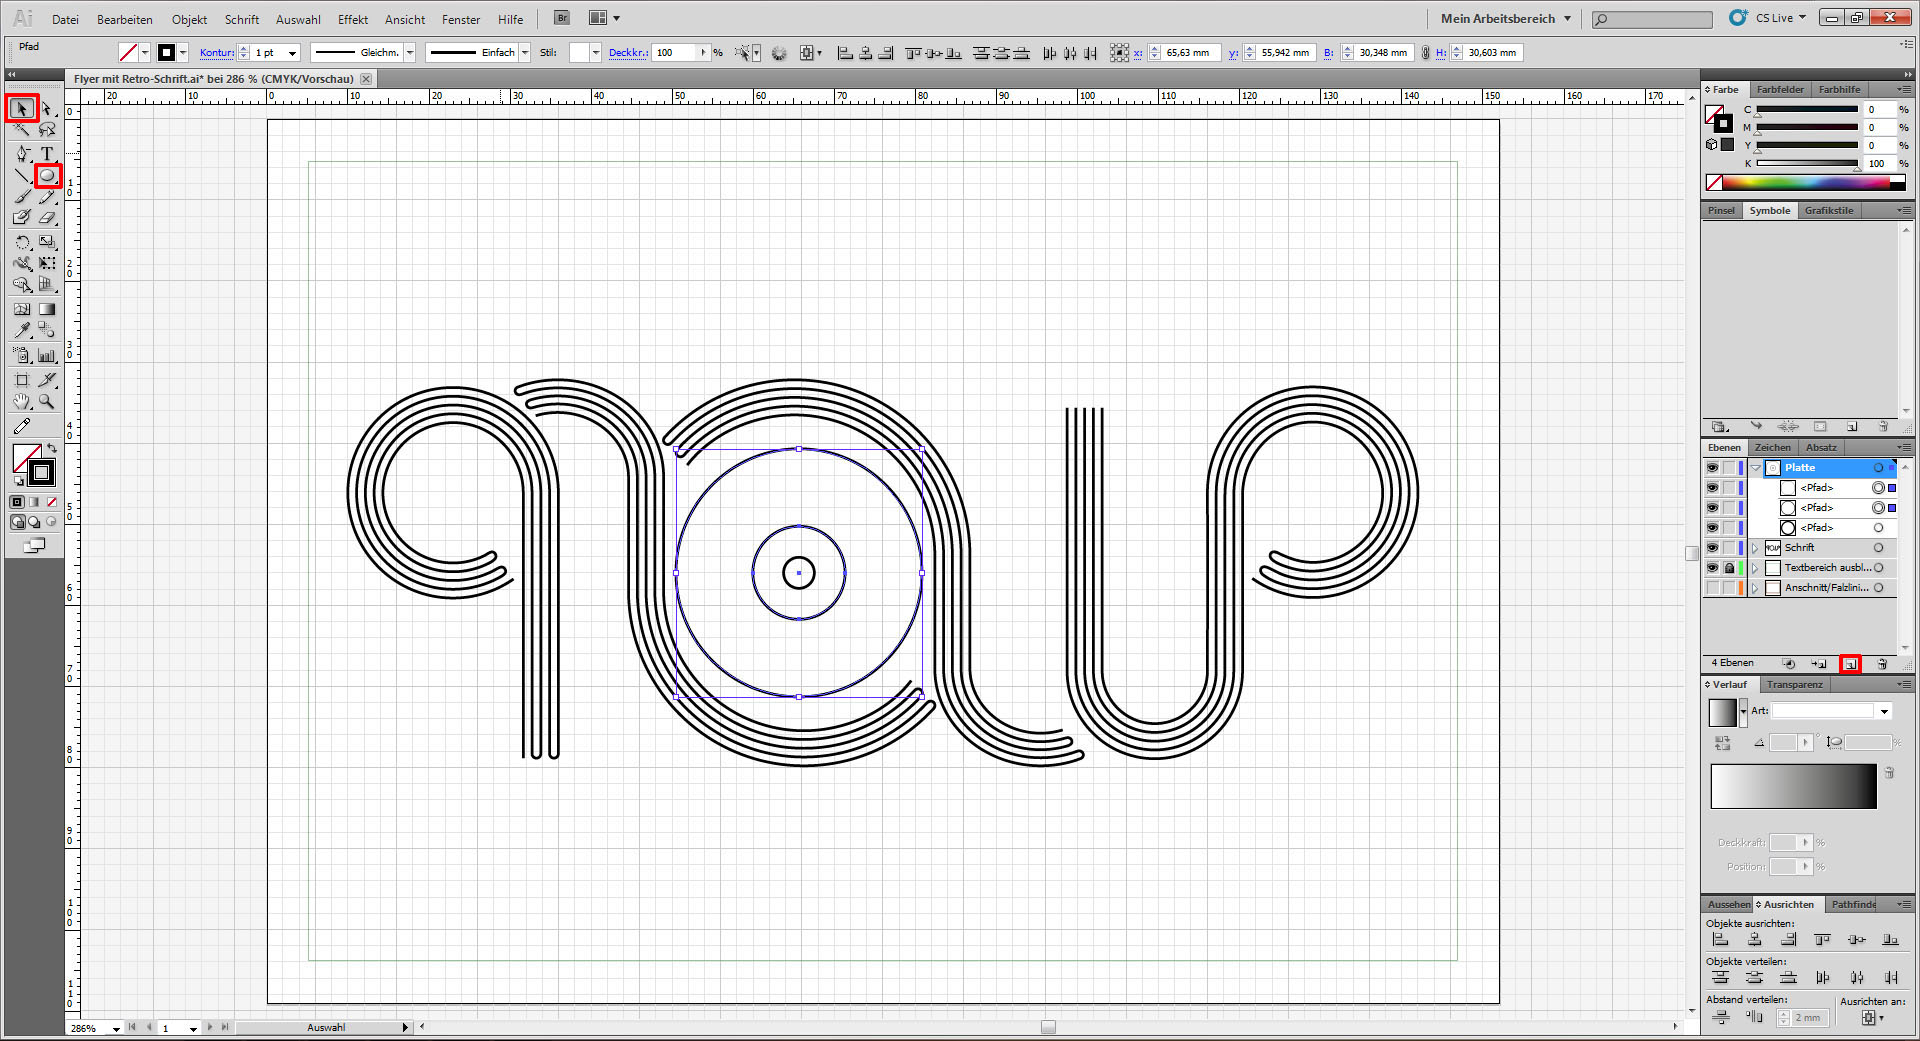The width and height of the screenshot is (1920, 1041).
Task: Collapse the Platte layer
Action: point(1755,468)
